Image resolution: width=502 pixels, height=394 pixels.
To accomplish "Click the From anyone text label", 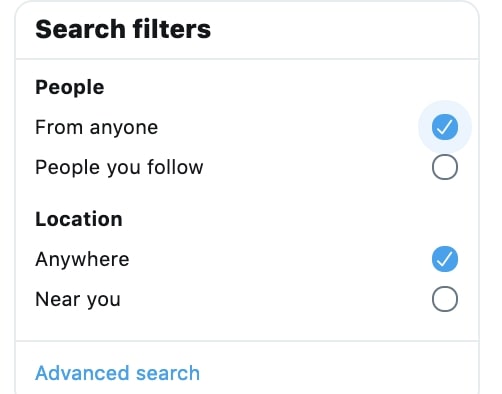I will pos(97,128).
